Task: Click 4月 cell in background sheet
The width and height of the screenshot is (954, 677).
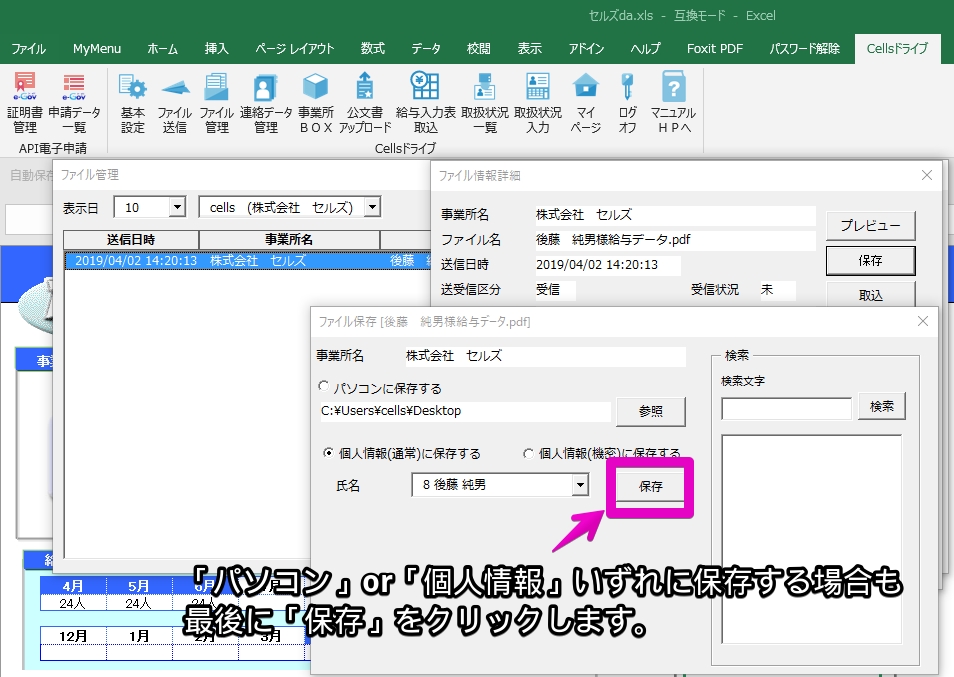Action: pyautogui.click(x=73, y=586)
